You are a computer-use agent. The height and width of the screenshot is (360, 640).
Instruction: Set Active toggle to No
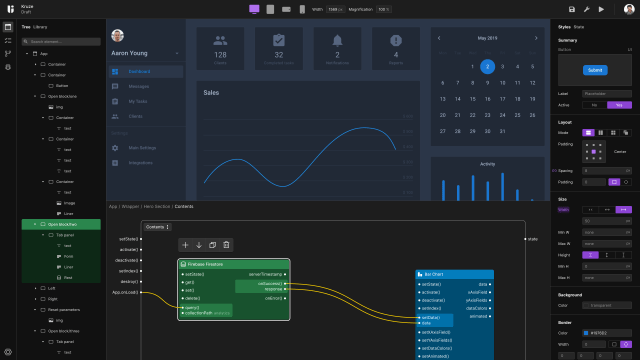[594, 105]
